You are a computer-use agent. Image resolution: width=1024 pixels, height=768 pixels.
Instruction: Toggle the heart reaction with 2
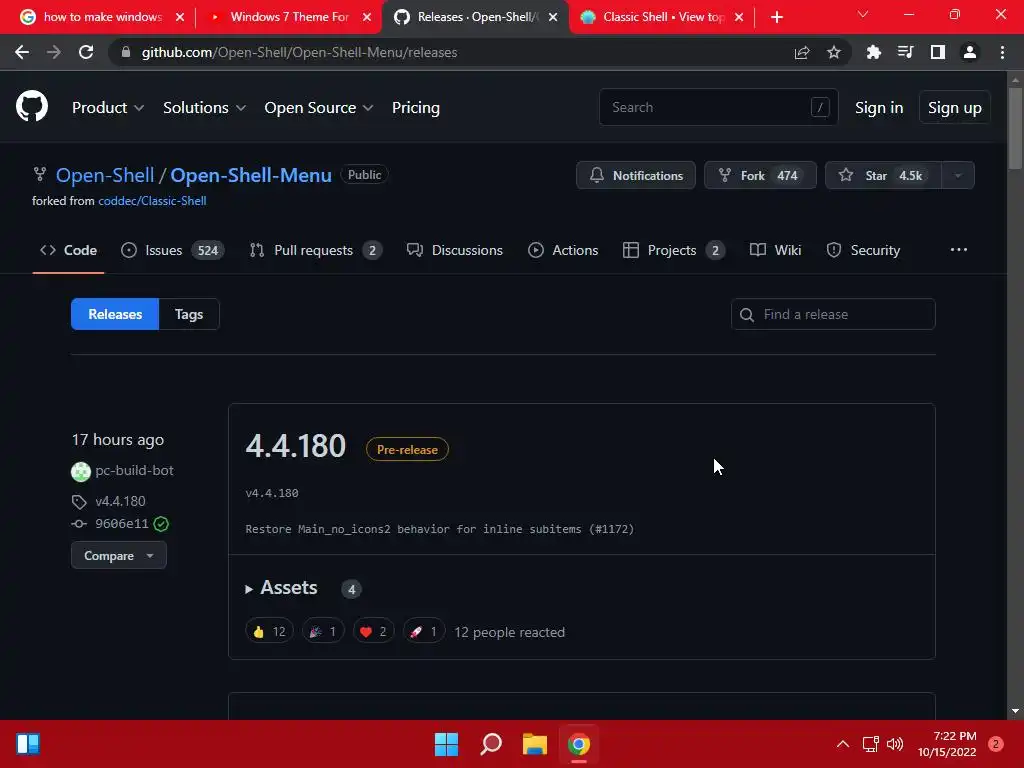tap(374, 632)
